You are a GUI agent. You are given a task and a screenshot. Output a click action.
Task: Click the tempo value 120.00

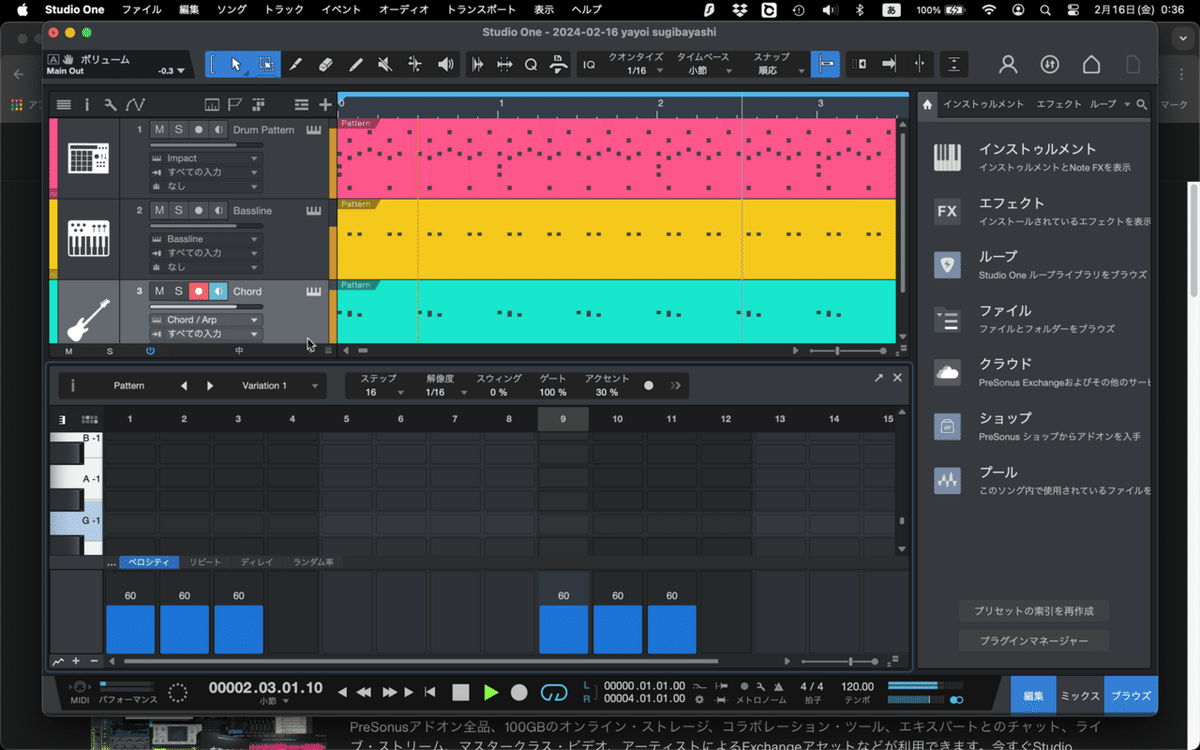[857, 687]
